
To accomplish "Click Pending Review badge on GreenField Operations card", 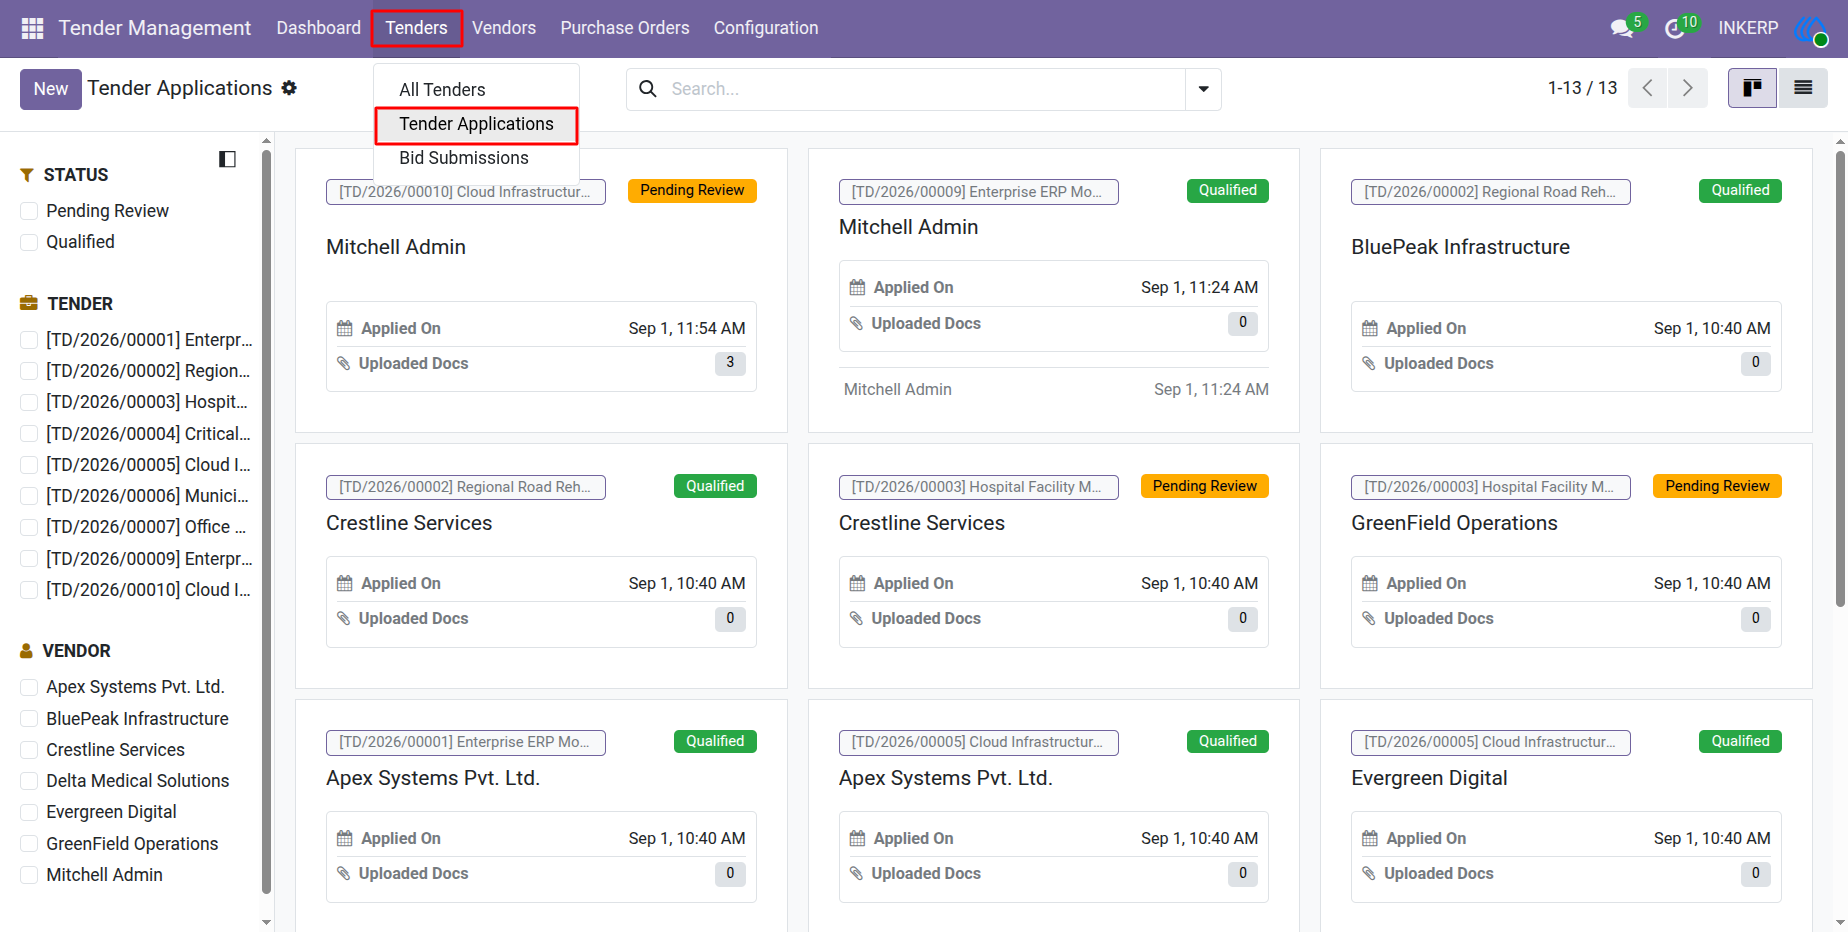I will (1717, 486).
